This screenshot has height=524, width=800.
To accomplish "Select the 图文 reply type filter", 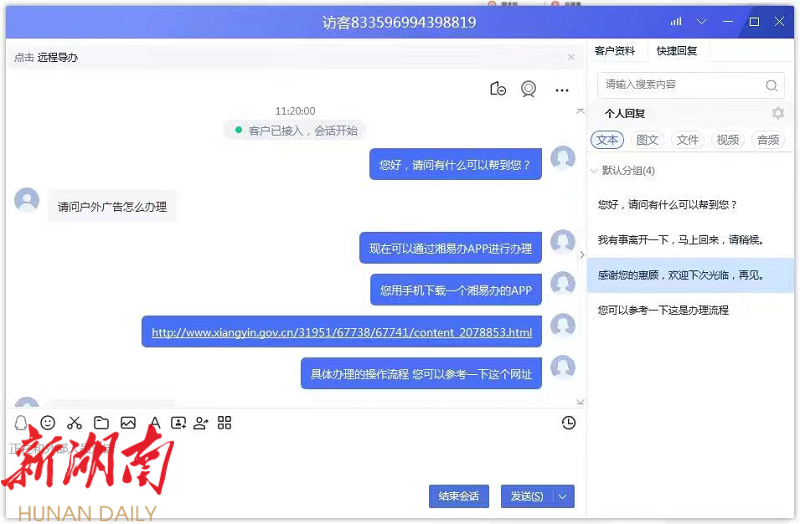I will 647,140.
